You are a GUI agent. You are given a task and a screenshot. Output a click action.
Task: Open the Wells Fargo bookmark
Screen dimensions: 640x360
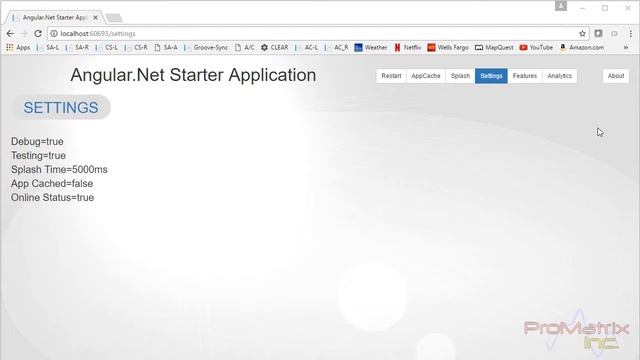448,47
